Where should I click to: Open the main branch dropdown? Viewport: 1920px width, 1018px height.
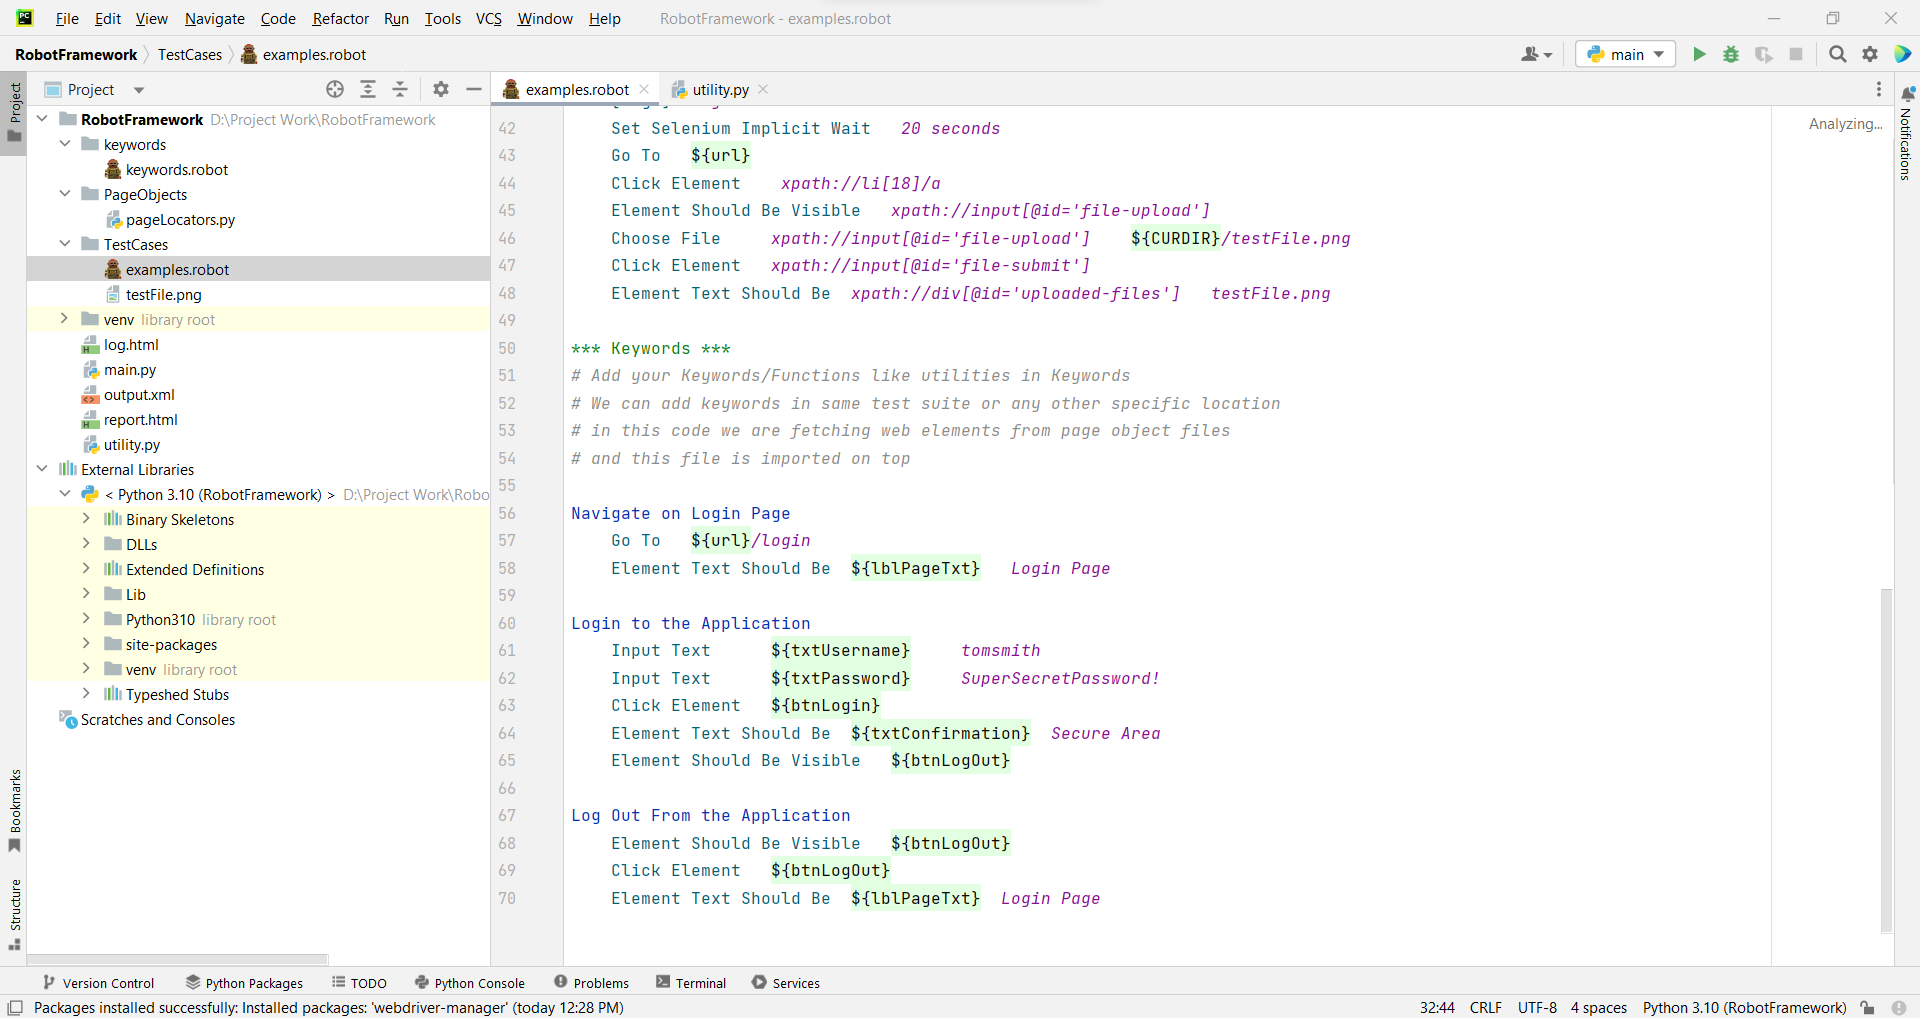click(1625, 54)
